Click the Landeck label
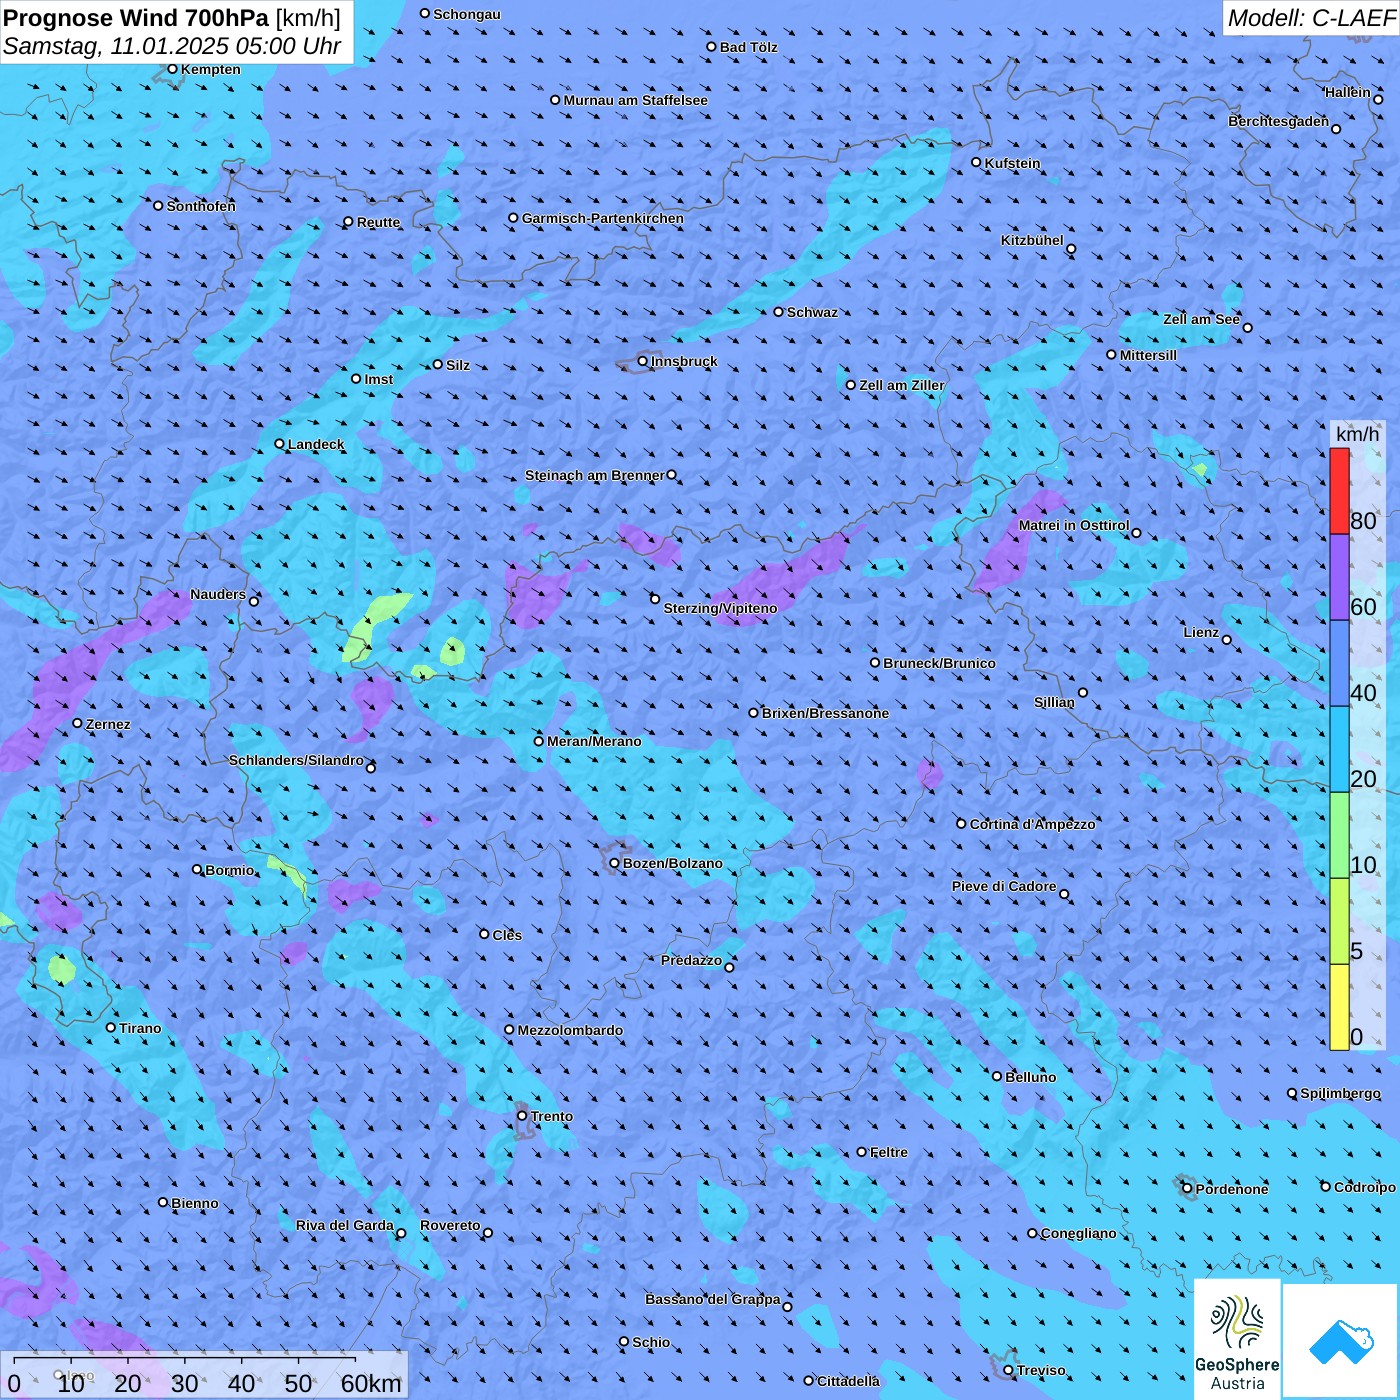 pyautogui.click(x=316, y=444)
